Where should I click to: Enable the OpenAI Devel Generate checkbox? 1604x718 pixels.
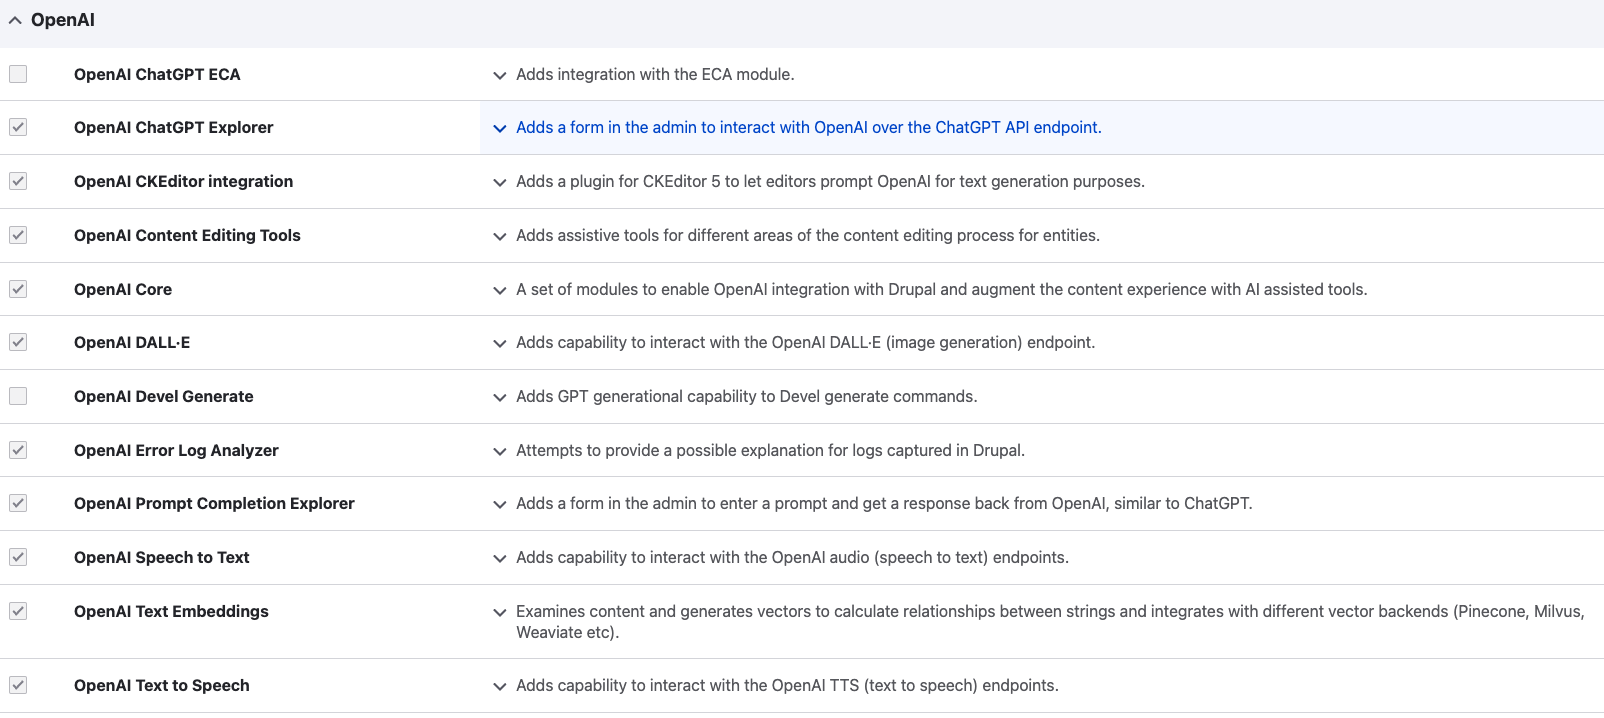tap(18, 396)
